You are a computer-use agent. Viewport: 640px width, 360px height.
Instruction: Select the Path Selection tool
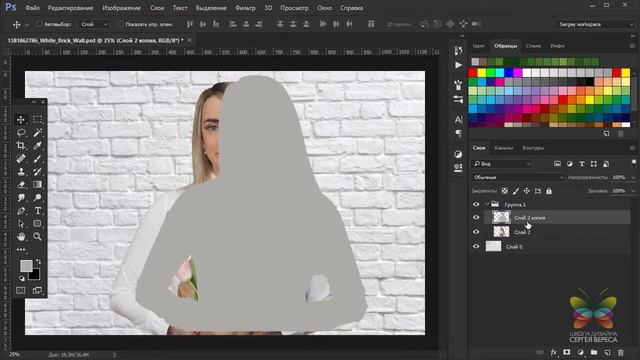[21, 224]
